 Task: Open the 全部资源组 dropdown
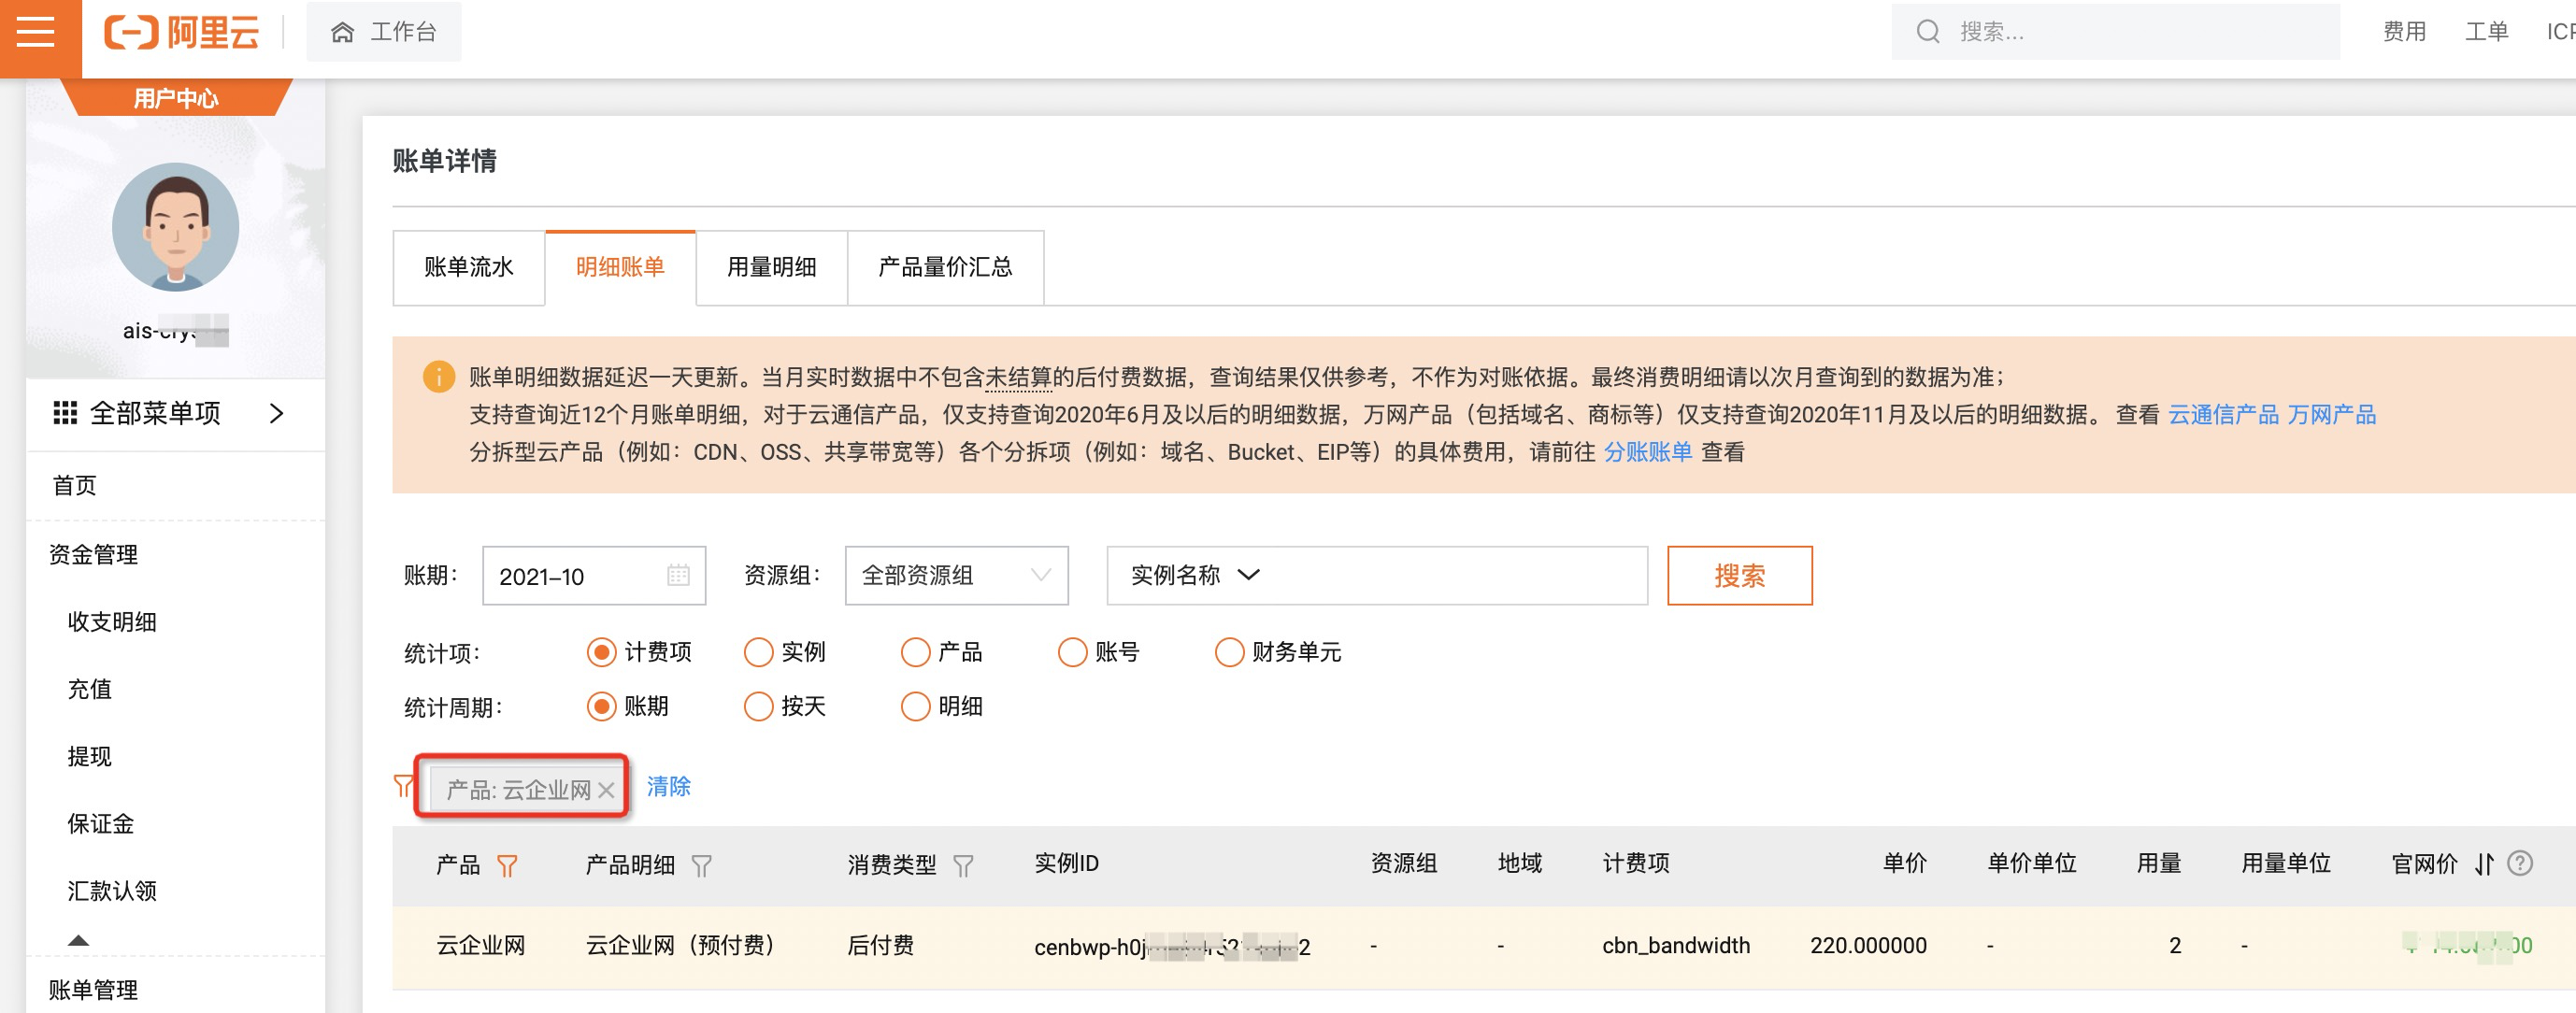tap(955, 575)
